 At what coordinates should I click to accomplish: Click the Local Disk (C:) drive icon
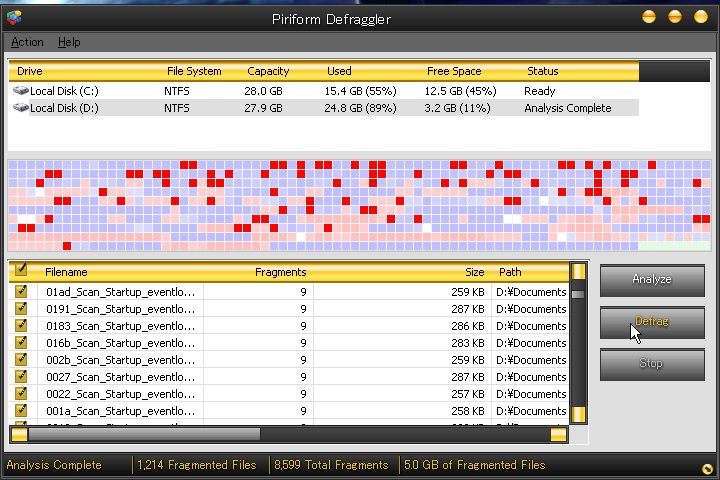click(x=21, y=90)
